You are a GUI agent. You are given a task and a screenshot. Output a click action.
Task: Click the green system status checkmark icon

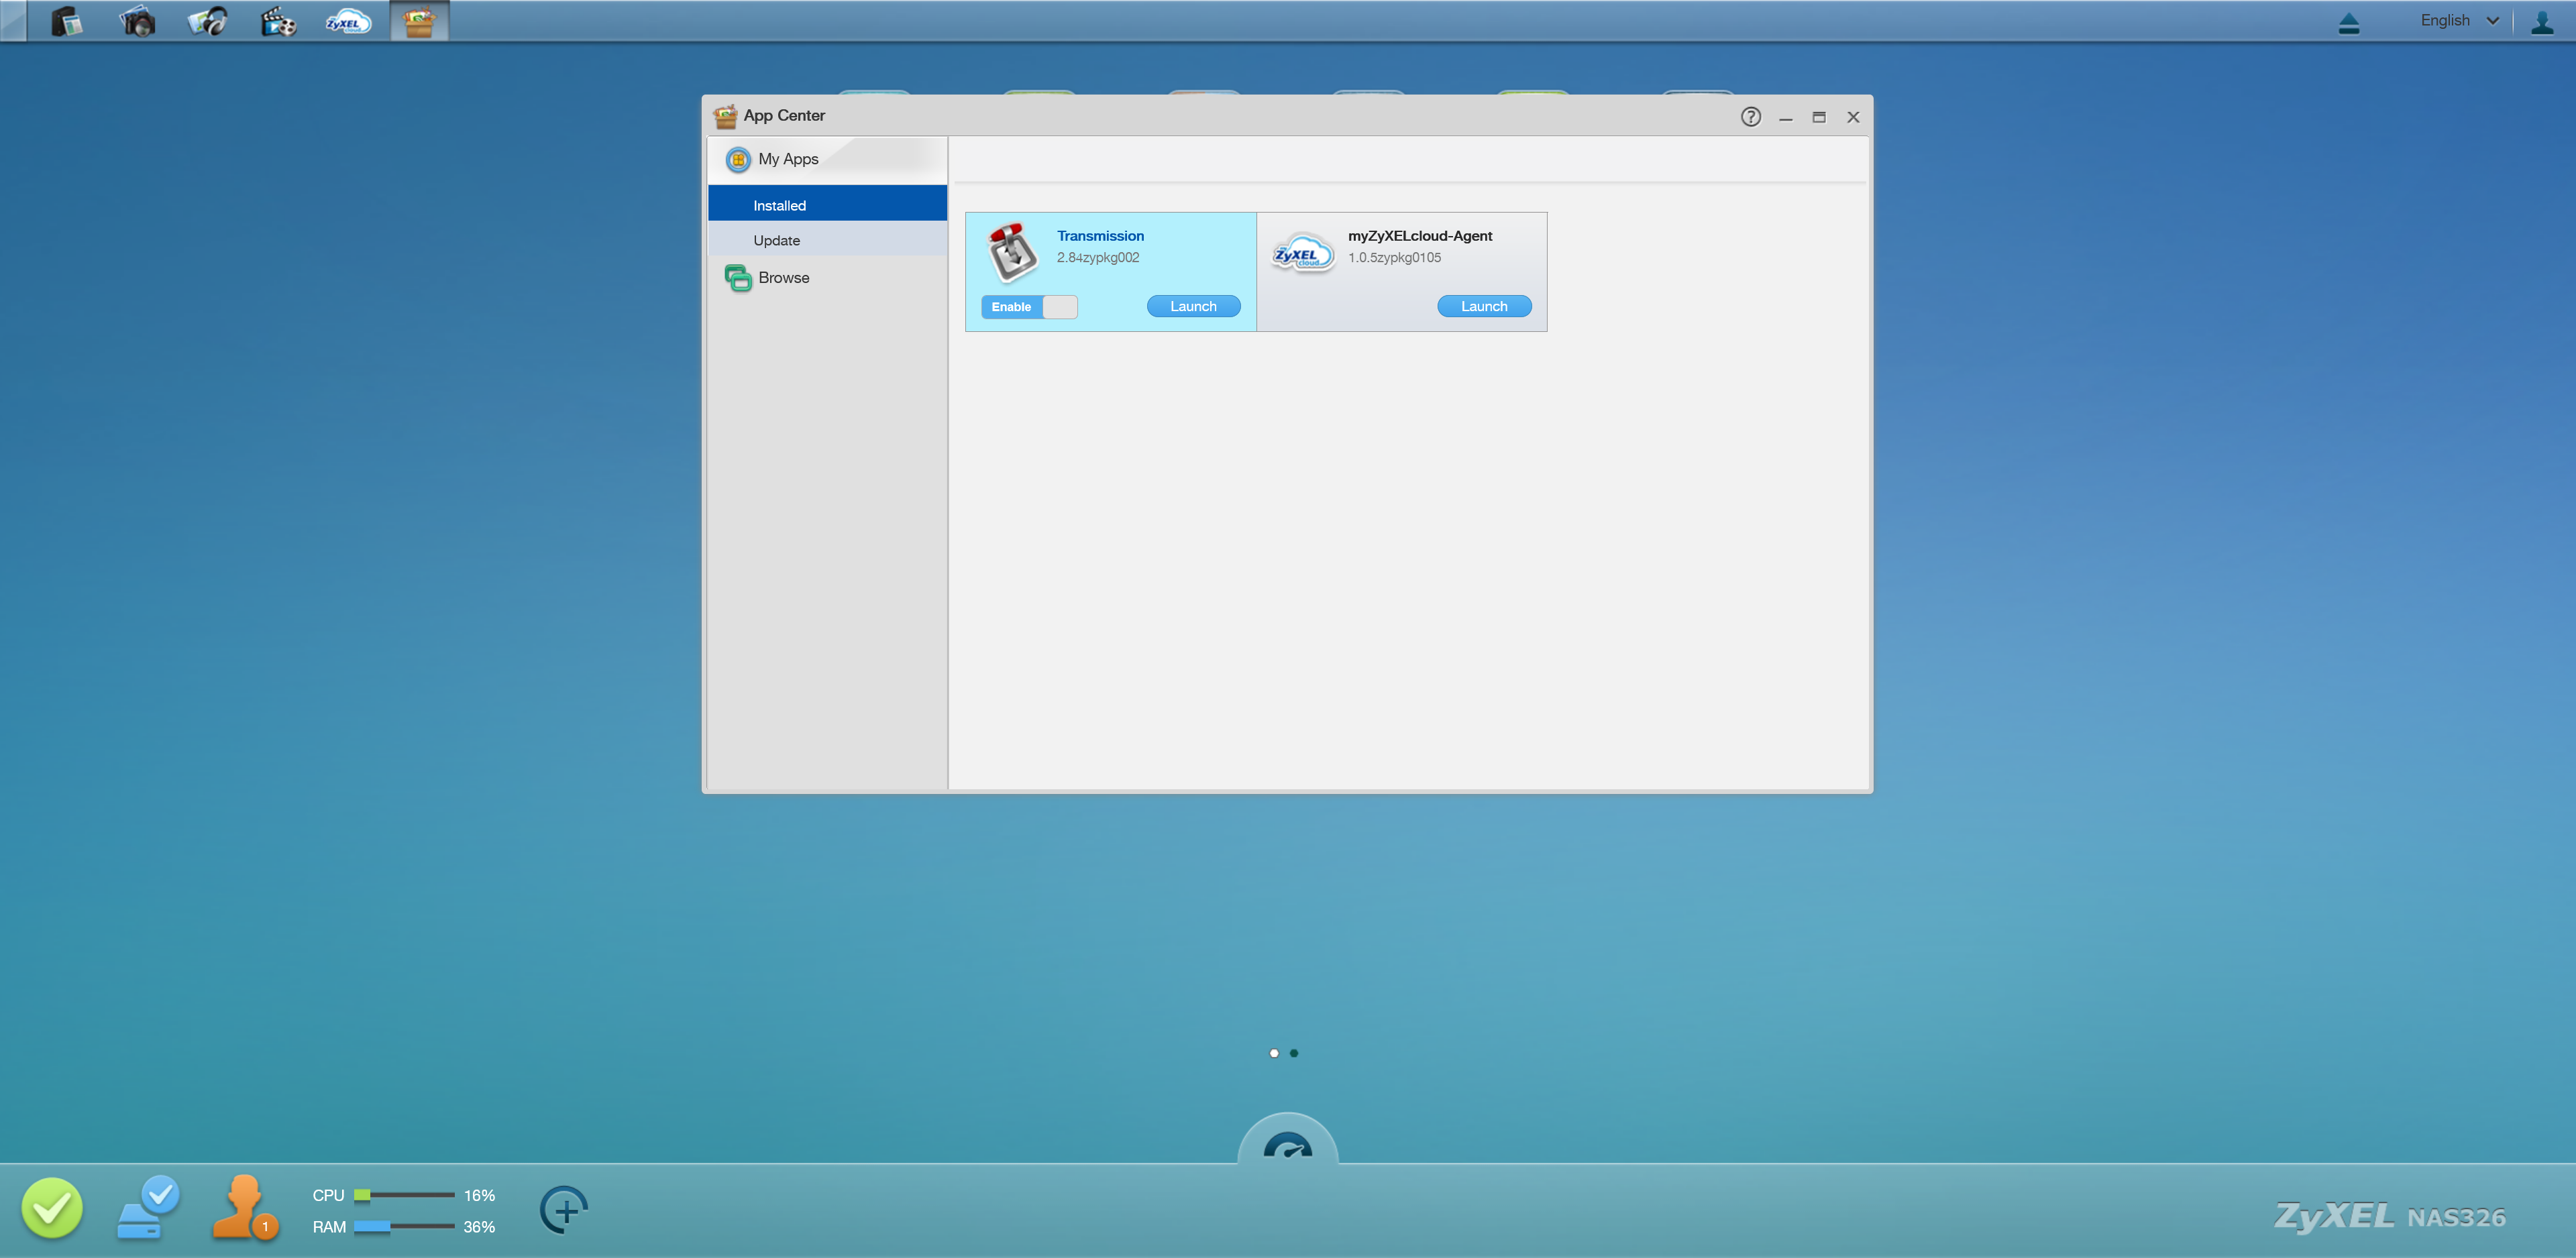coord(52,1208)
